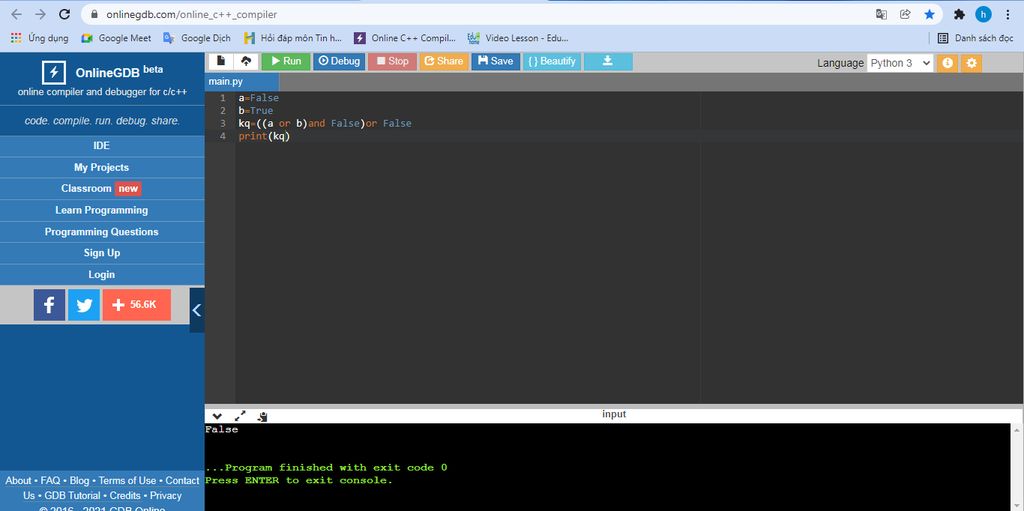The height and width of the screenshot is (511, 1024).
Task: Click code line print(kq)
Action: click(x=264, y=136)
